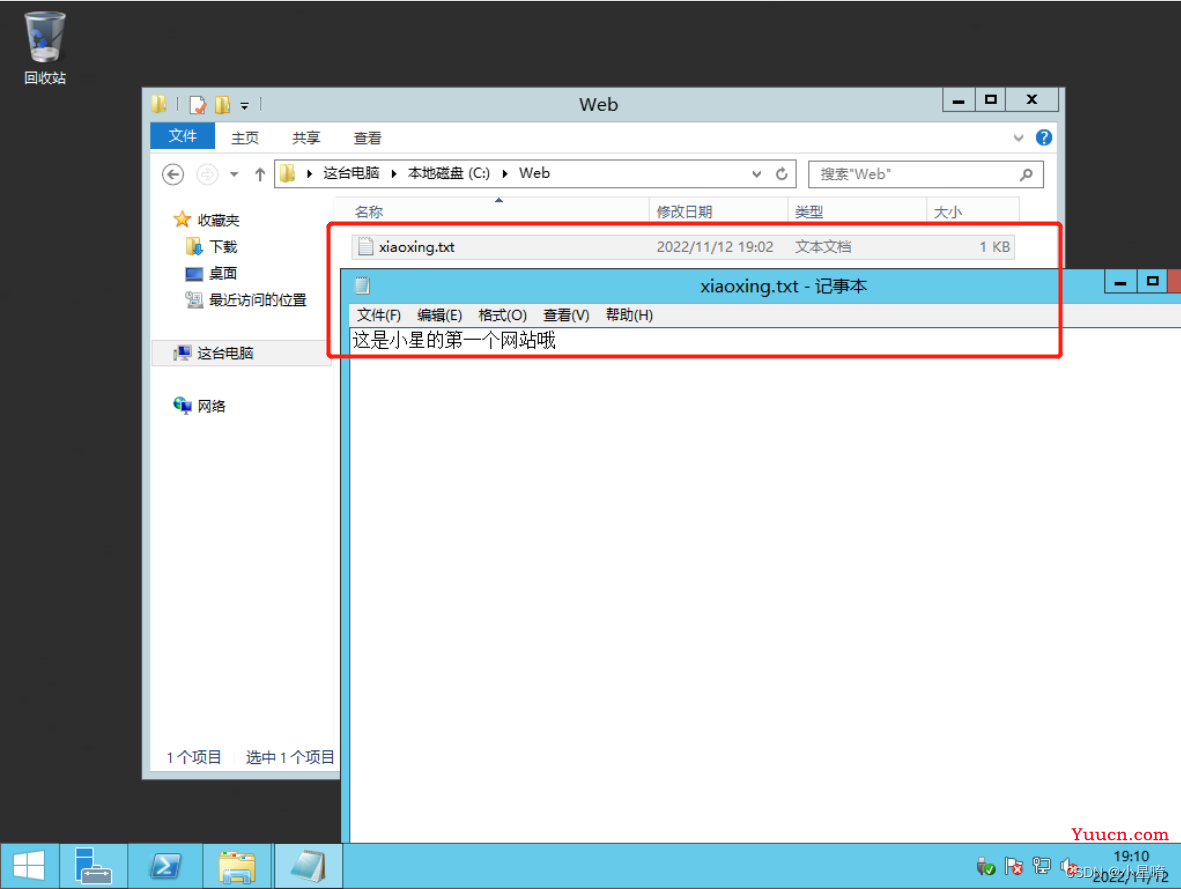The image size is (1181, 889).
Task: Open Notepad 文件(F) menu
Action: (x=378, y=315)
